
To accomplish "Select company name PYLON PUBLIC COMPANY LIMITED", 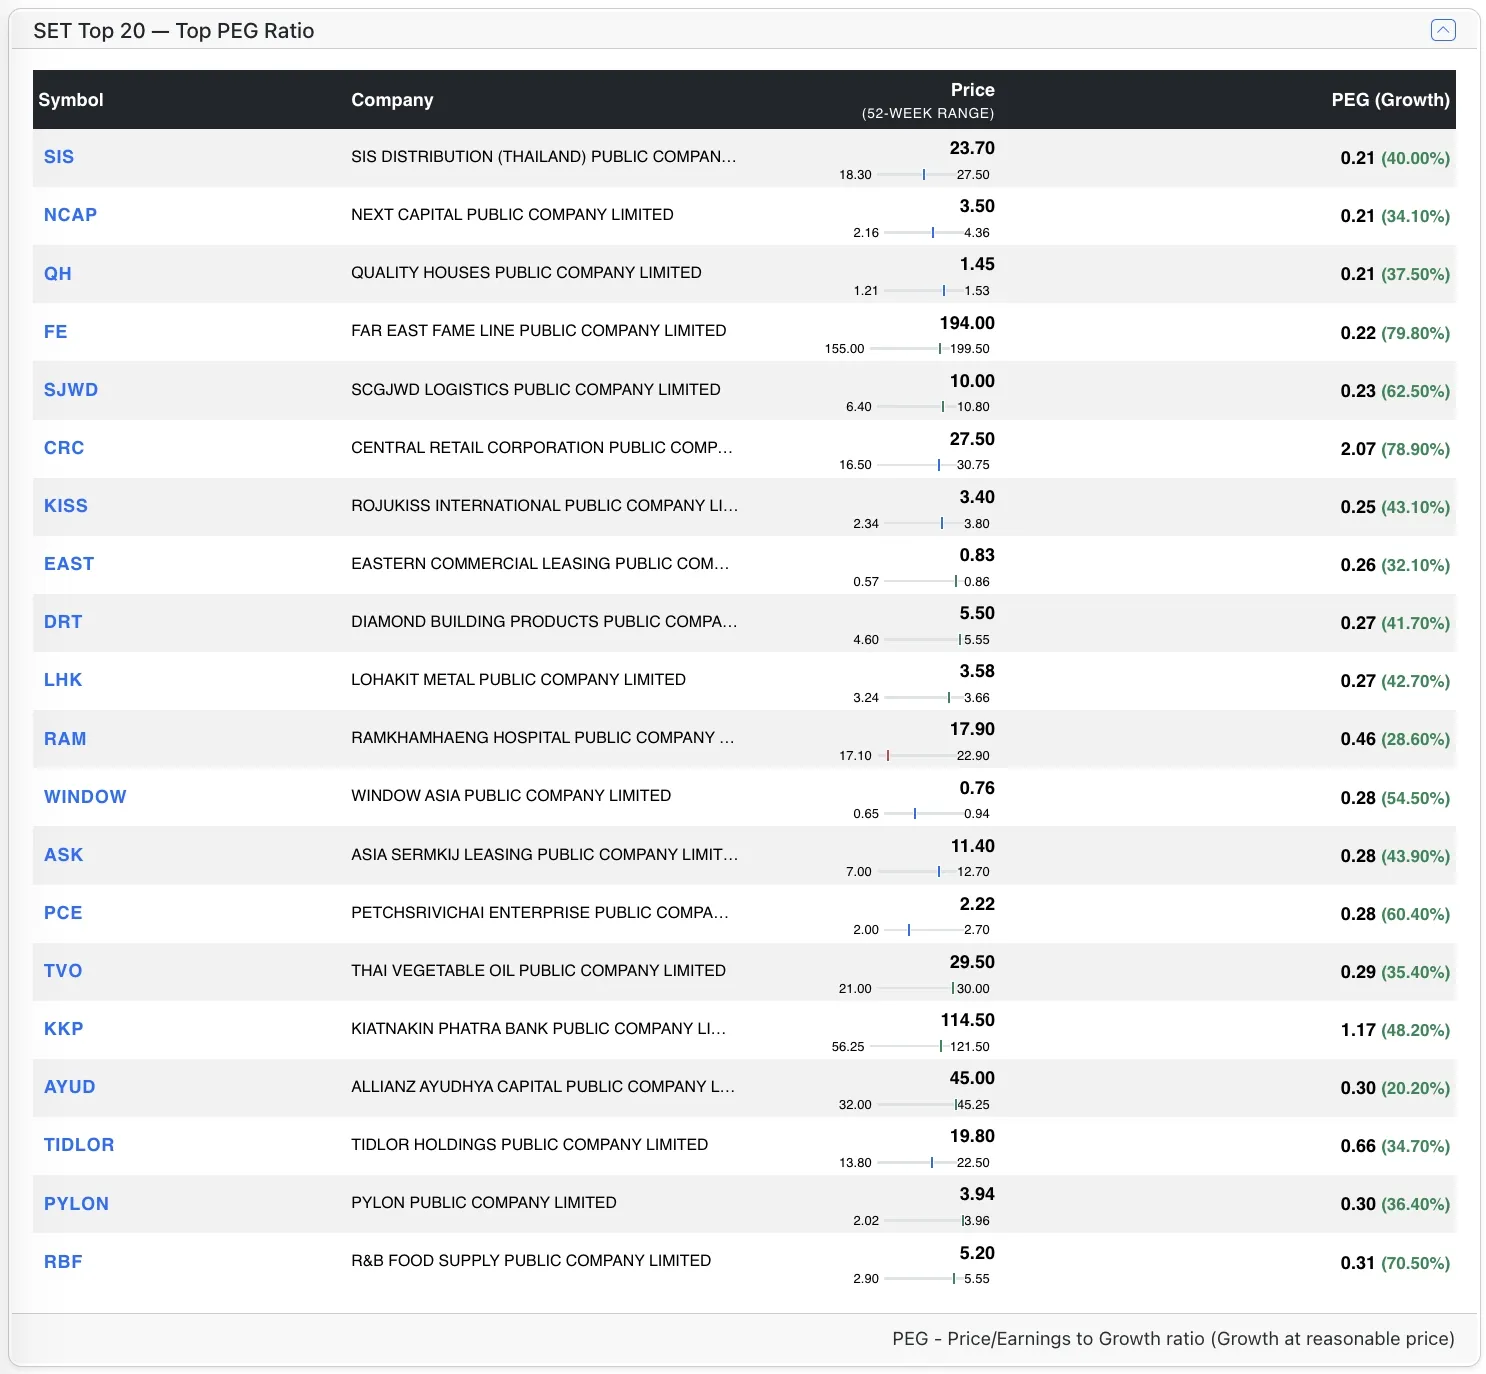I will tap(484, 1202).
